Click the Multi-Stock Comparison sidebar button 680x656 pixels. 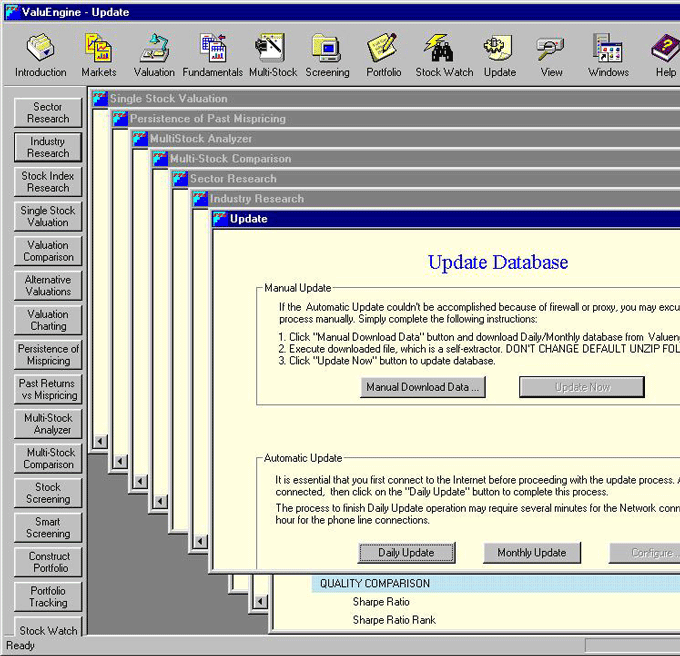(x=48, y=459)
